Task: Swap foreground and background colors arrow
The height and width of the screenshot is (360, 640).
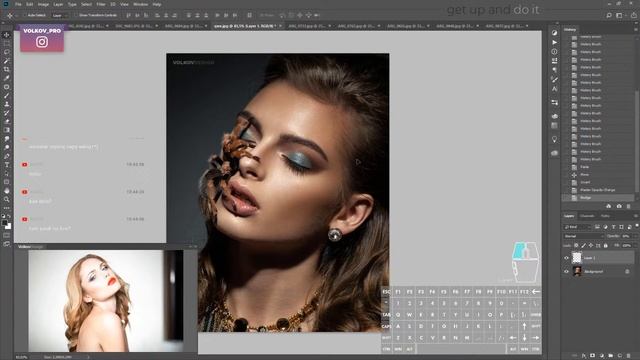Action: click(10, 216)
